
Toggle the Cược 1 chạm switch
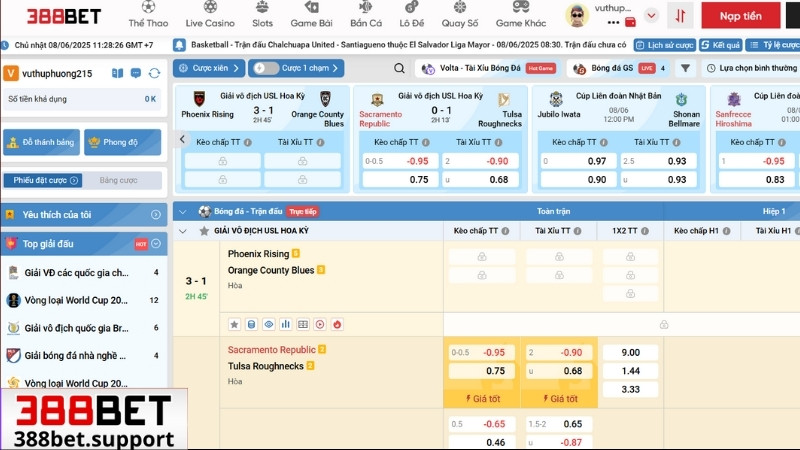tap(266, 68)
